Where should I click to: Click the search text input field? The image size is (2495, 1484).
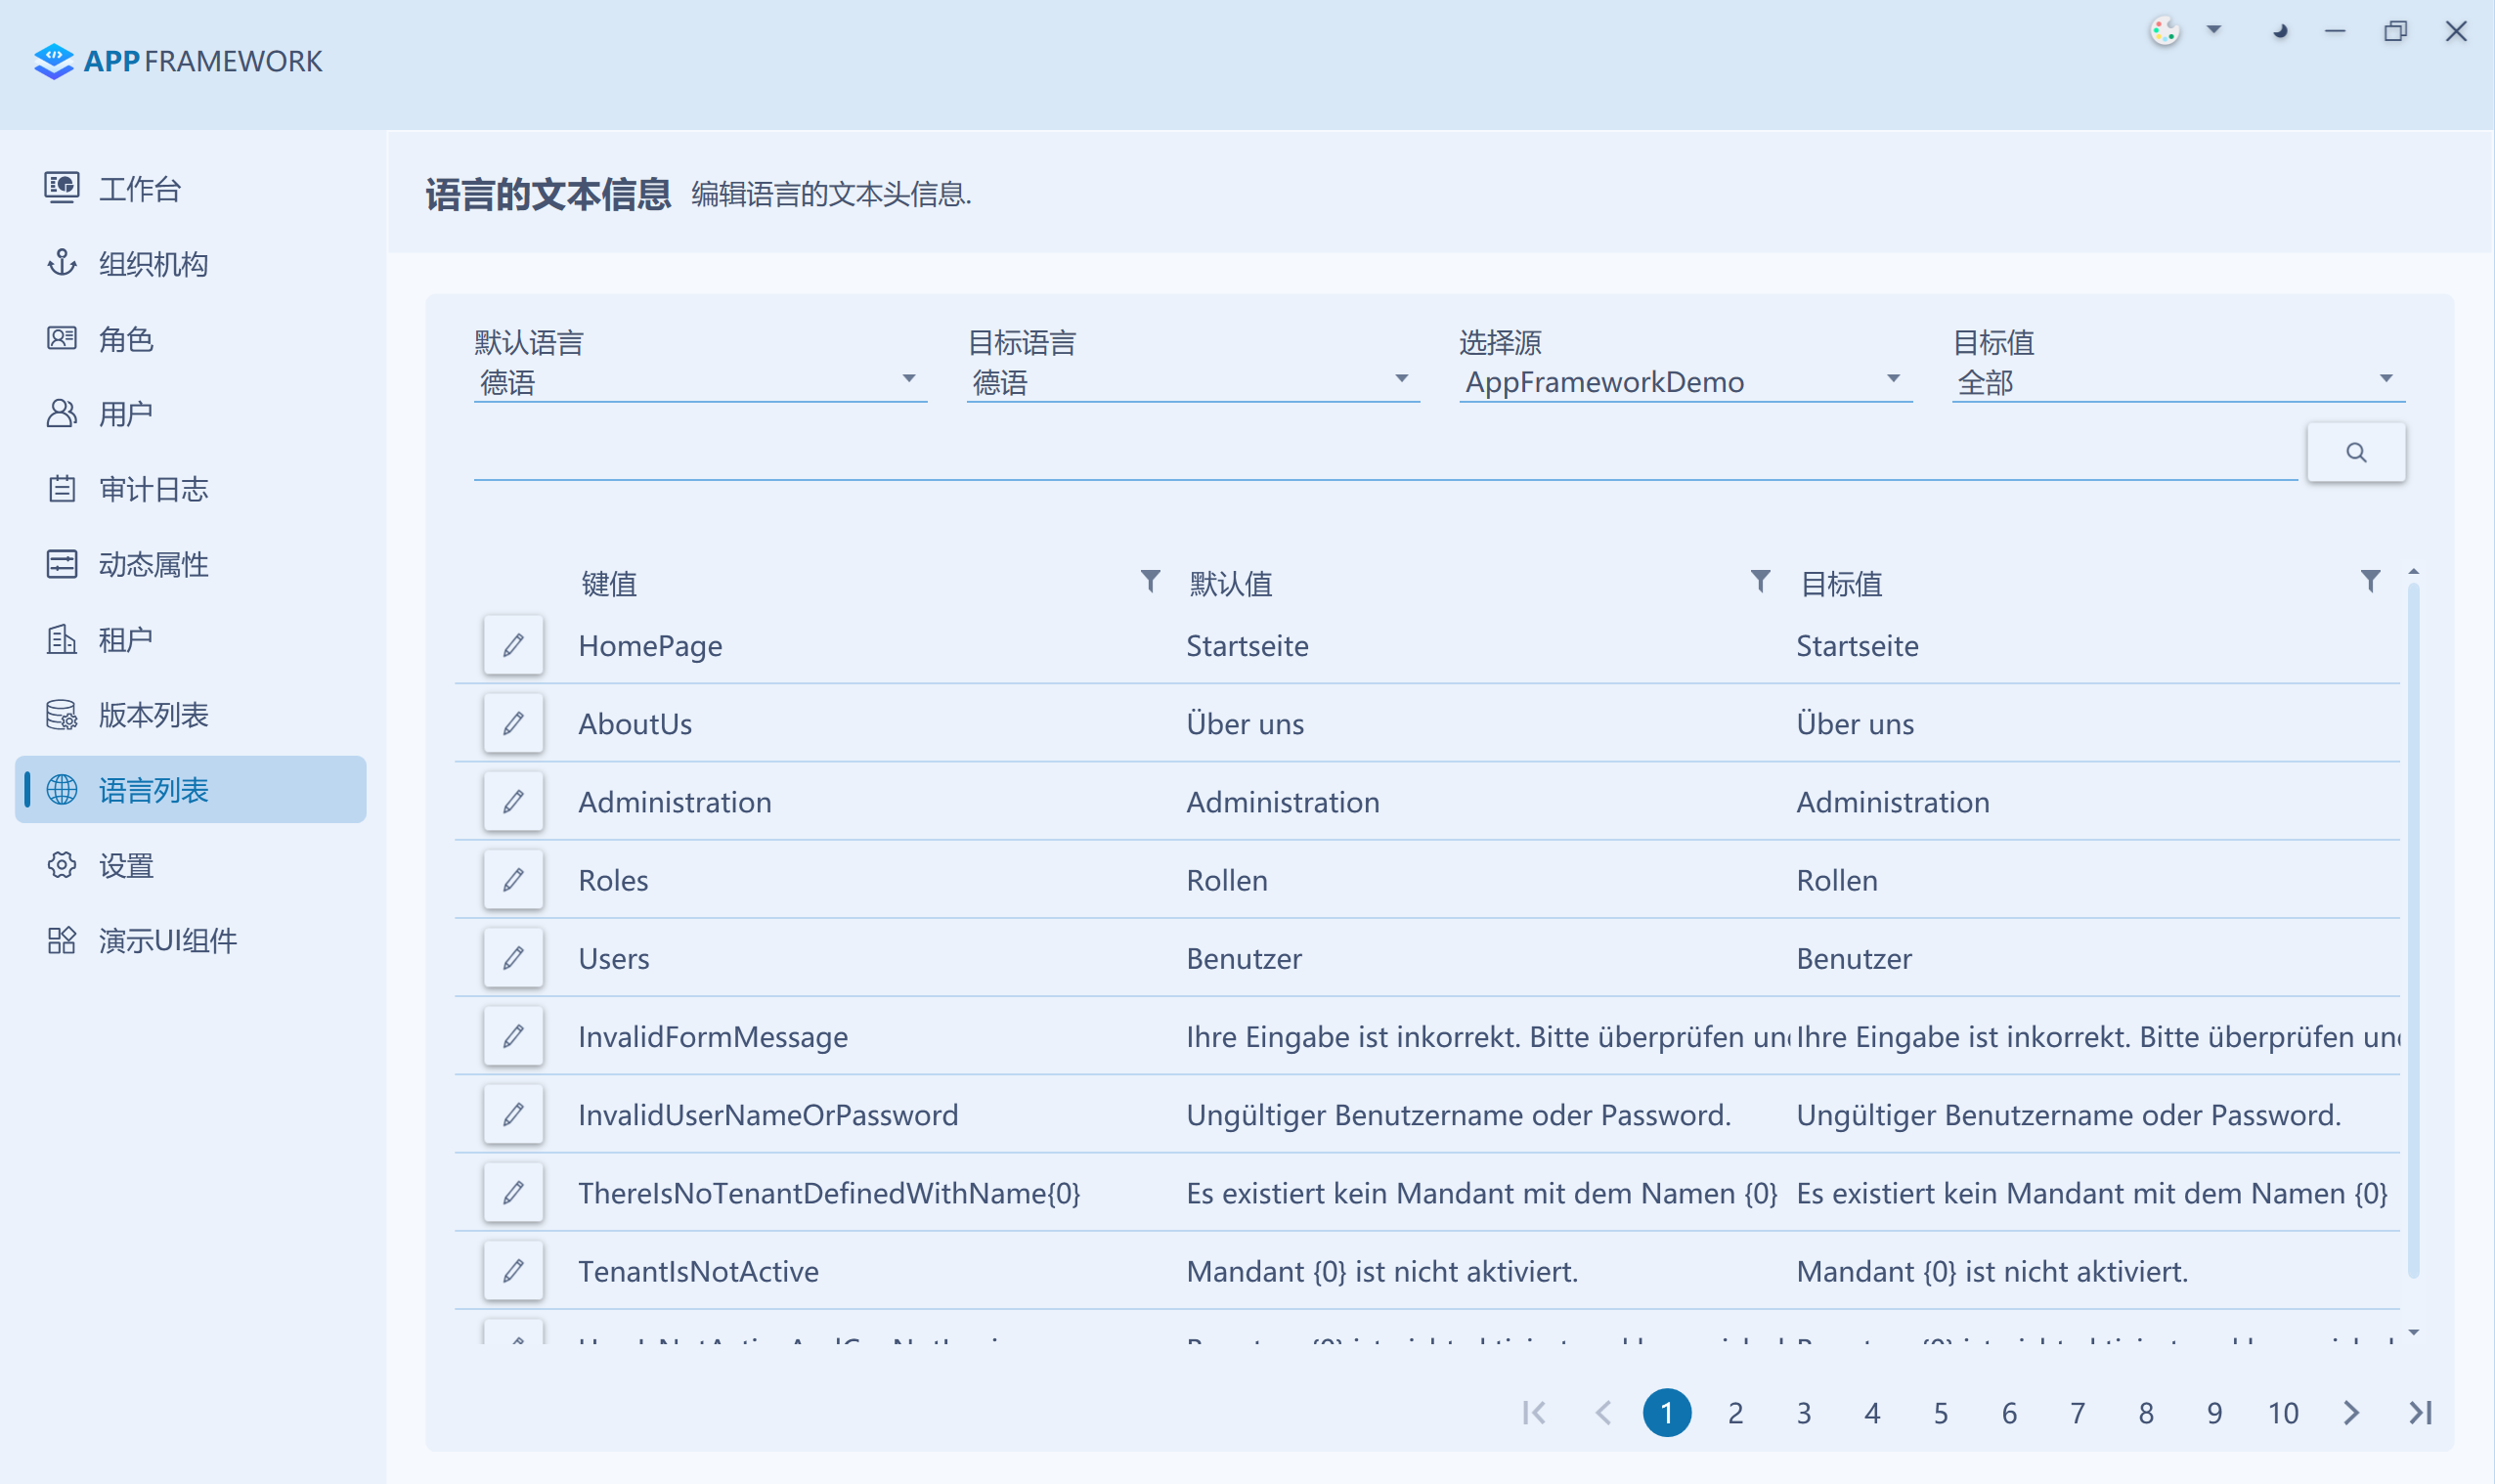[1384, 456]
